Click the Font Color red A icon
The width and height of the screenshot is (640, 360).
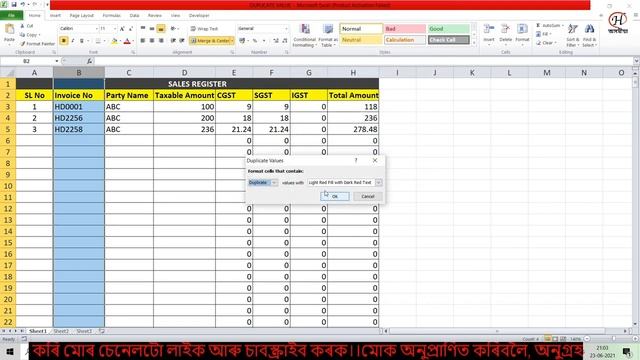click(x=127, y=41)
